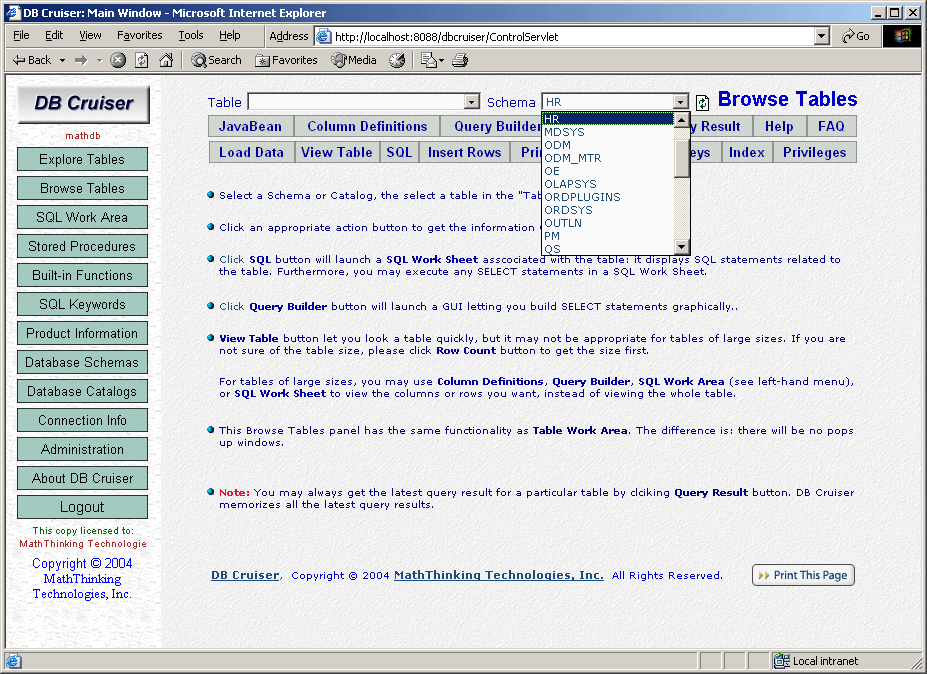The image size is (927, 674).
Task: Expand the Address bar dropdown arrow
Action: 822,37
